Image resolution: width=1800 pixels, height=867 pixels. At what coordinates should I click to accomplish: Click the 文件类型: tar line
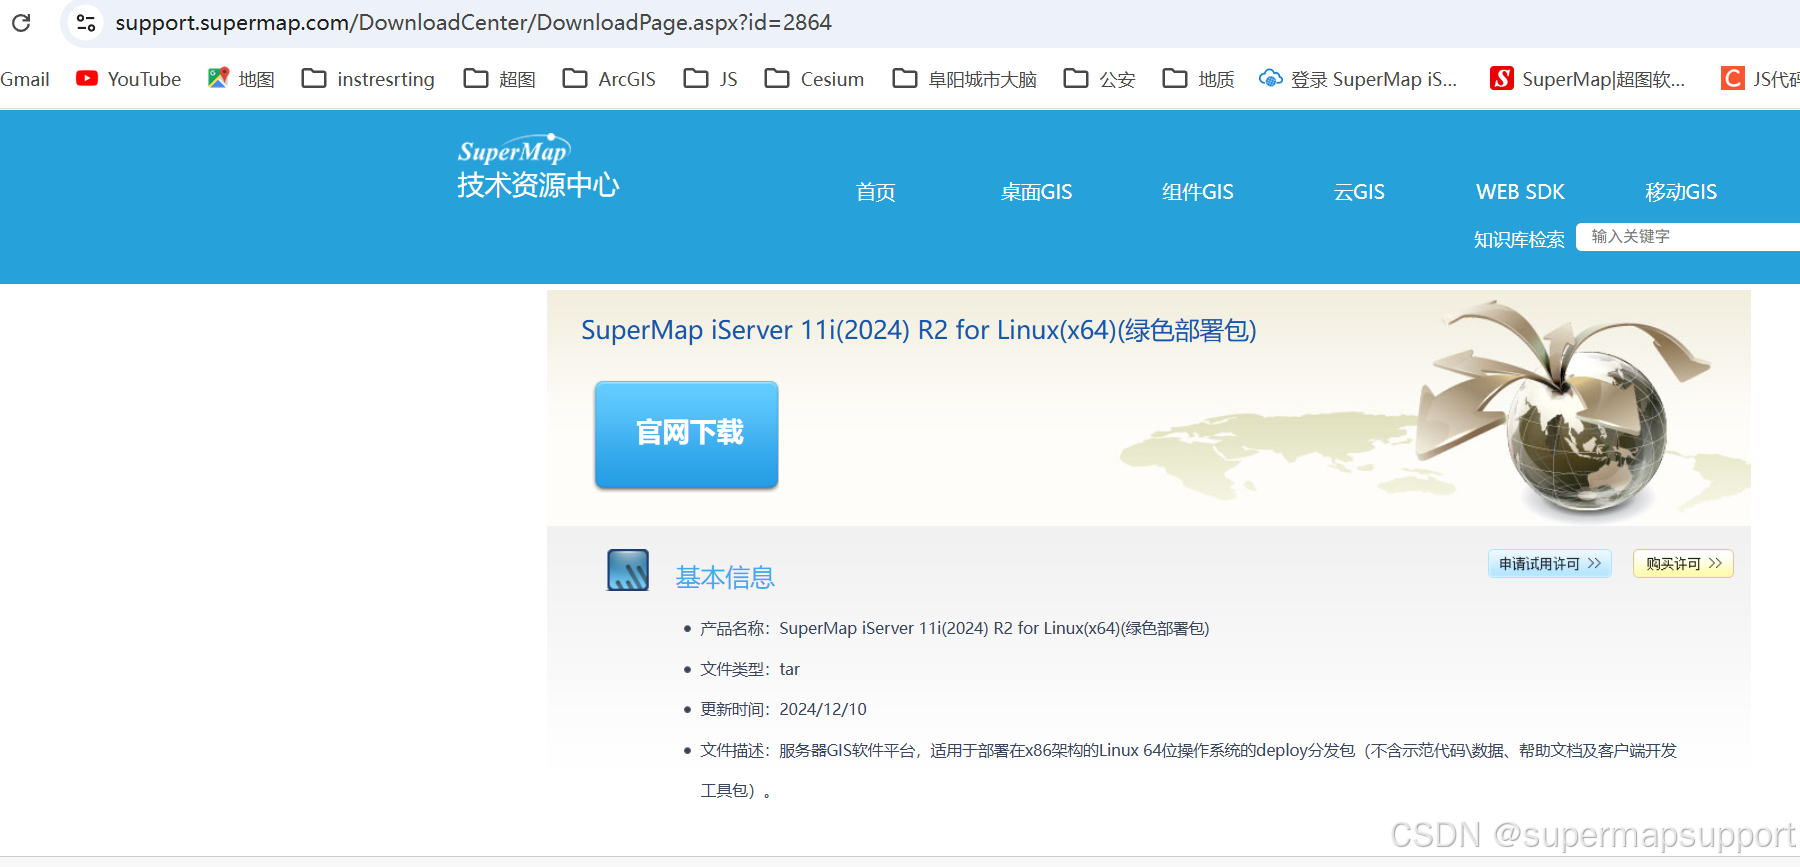(749, 669)
